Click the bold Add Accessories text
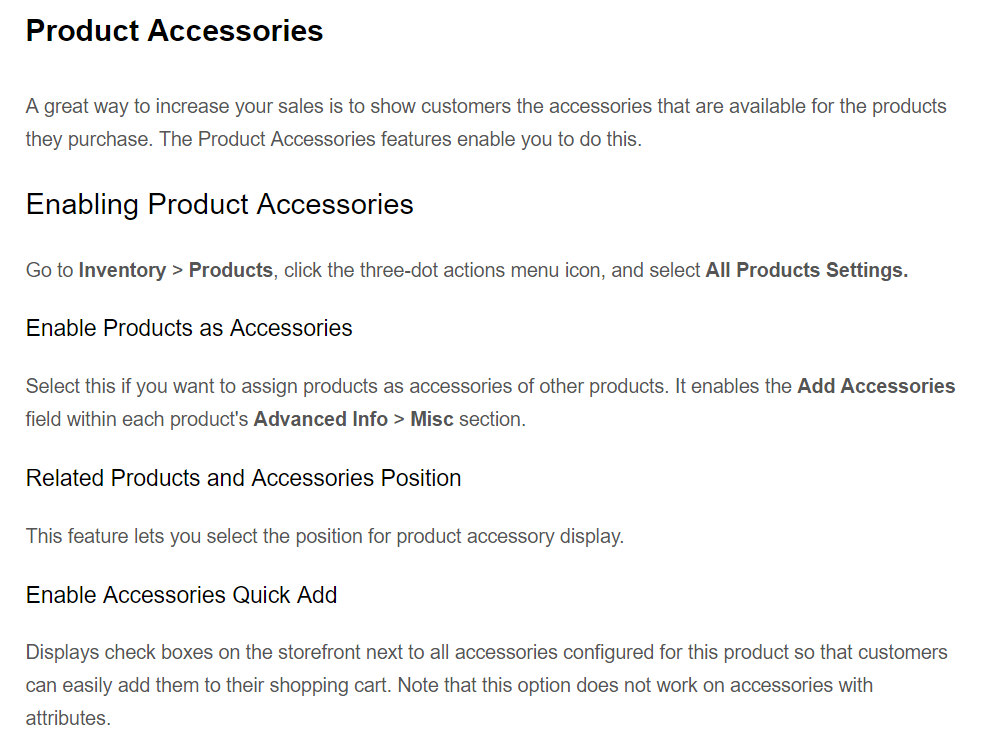Image resolution: width=981 pixels, height=746 pixels. click(x=876, y=386)
